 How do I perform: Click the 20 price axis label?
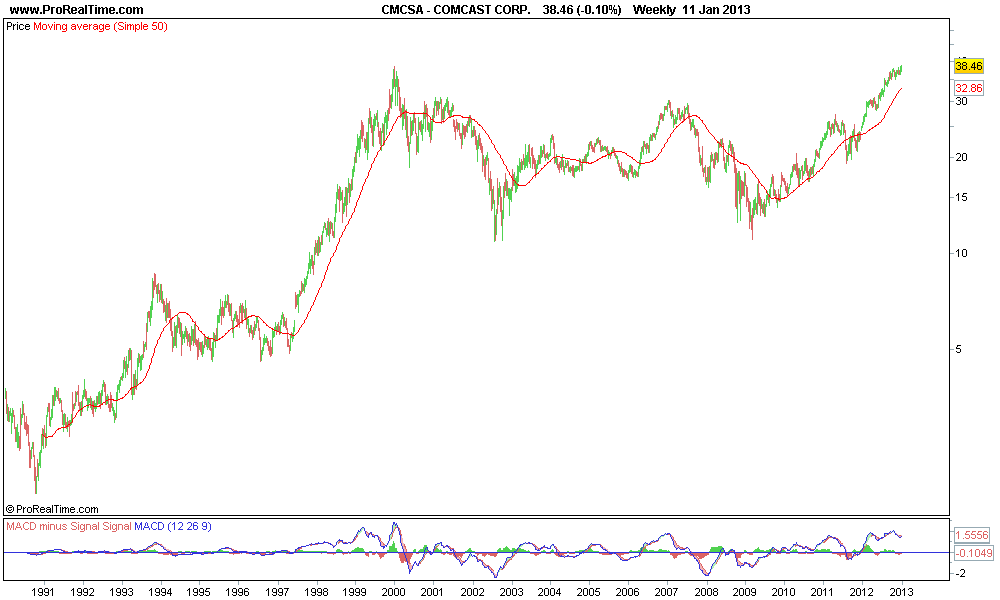click(x=961, y=157)
